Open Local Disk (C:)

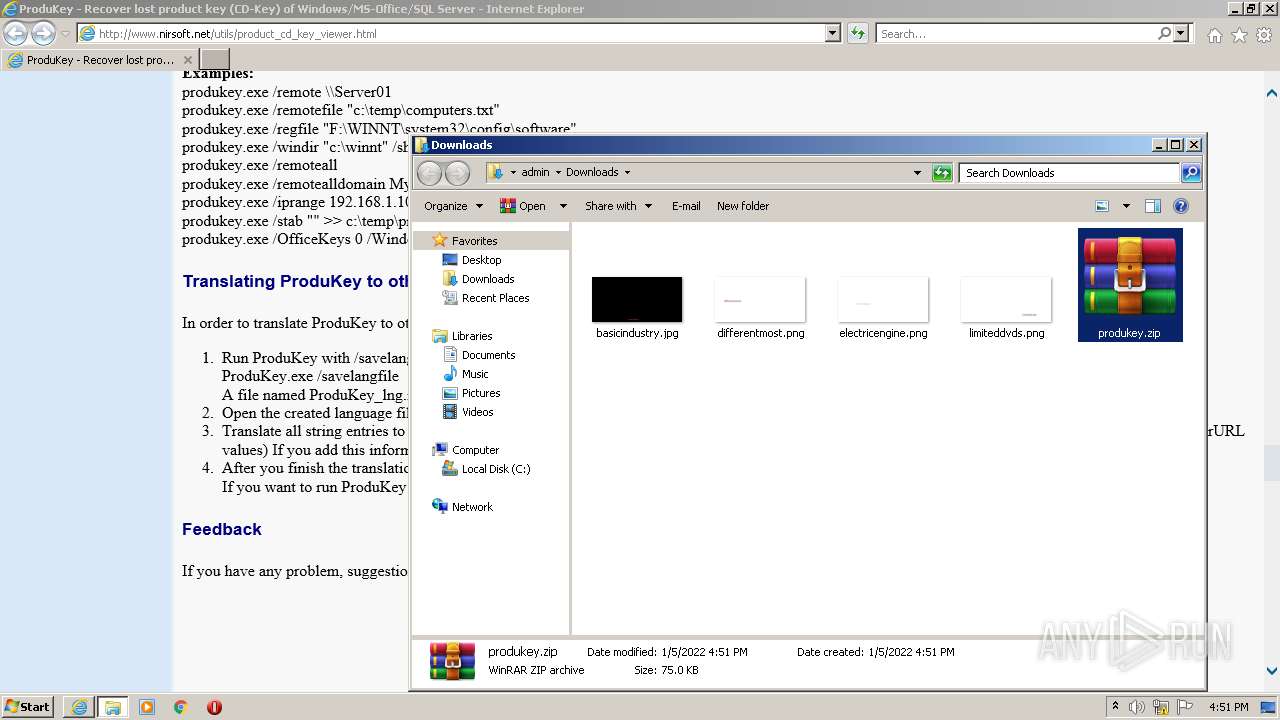(496, 469)
